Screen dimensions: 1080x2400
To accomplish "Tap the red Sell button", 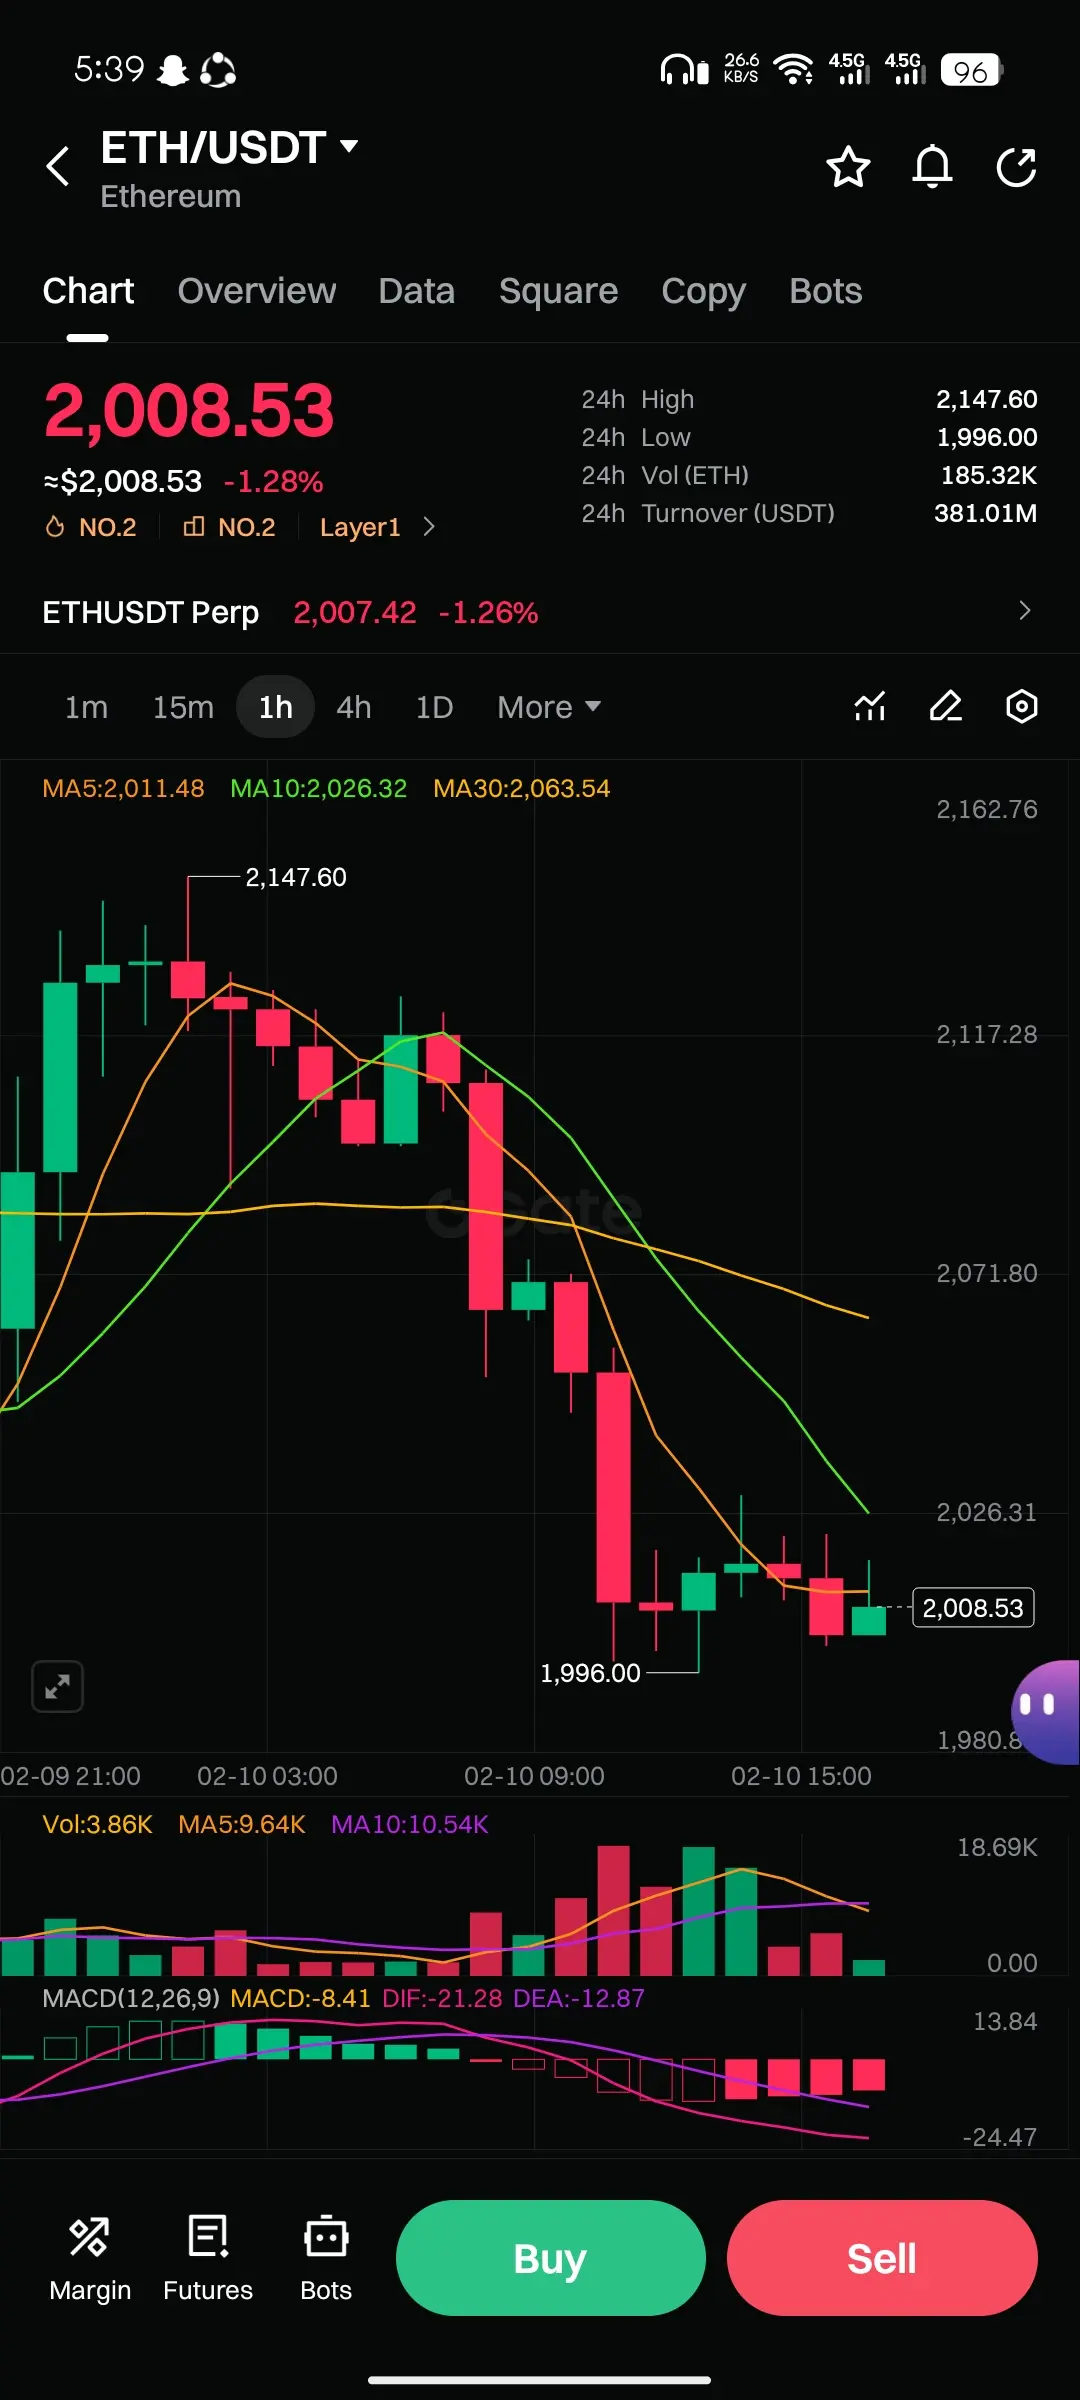I will (x=882, y=2258).
